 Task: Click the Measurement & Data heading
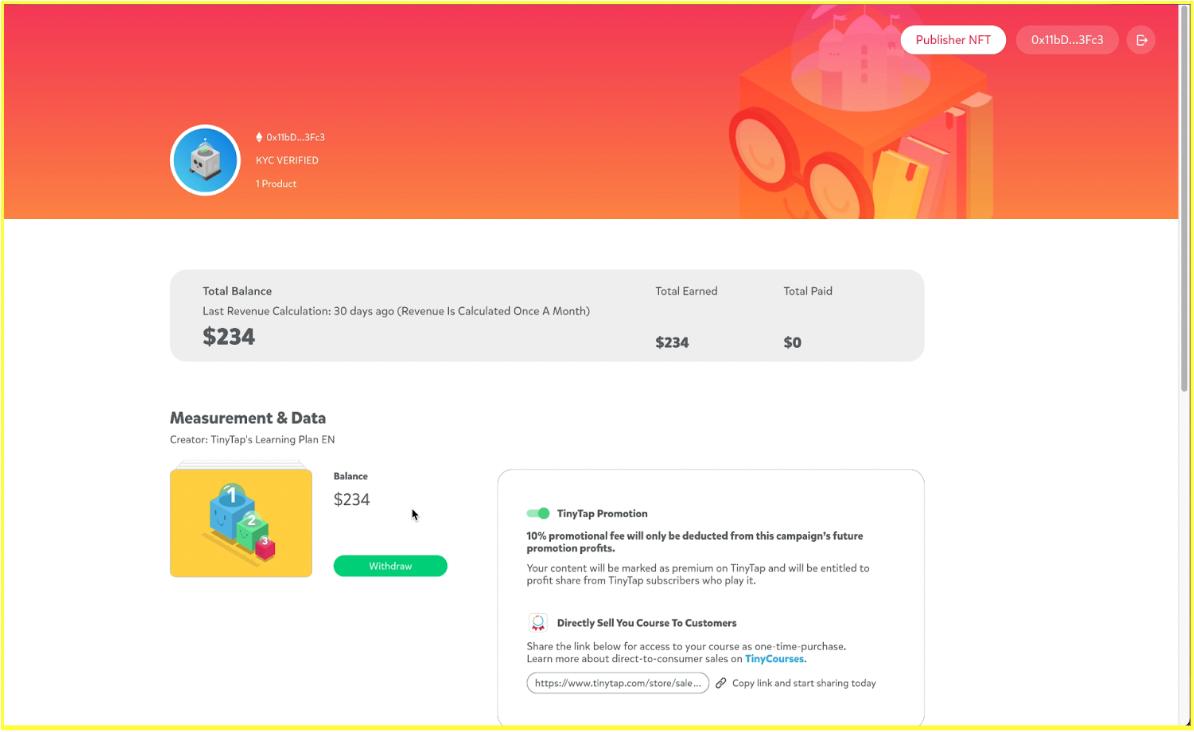[x=248, y=418]
